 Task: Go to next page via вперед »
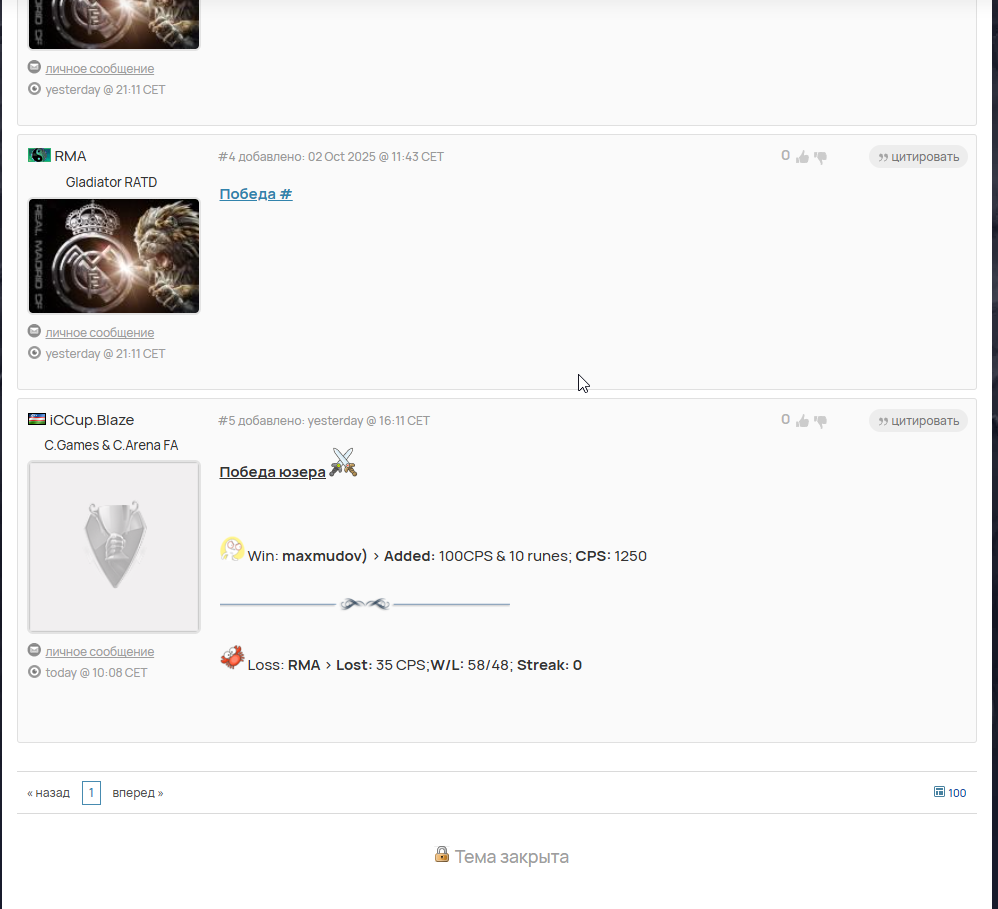tap(137, 793)
